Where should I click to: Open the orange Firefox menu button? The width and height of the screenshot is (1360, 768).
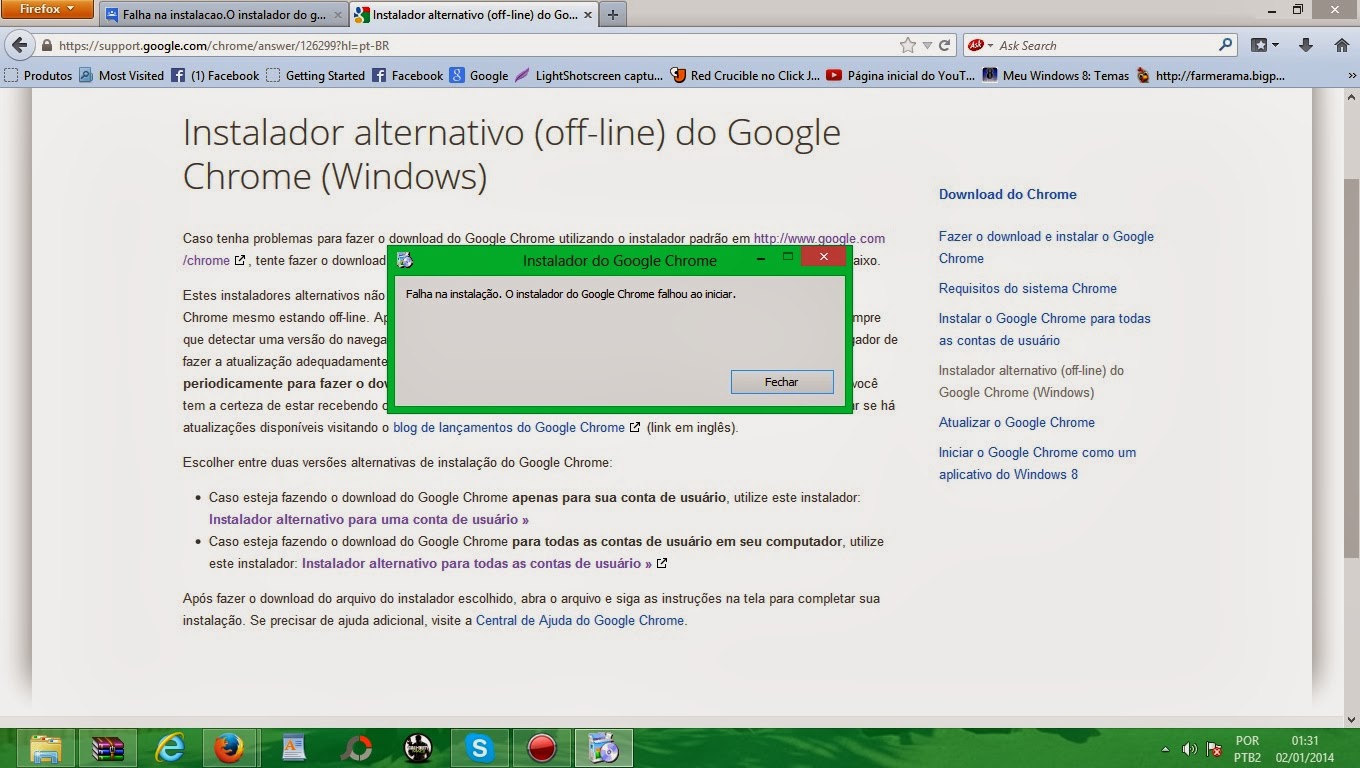click(47, 9)
